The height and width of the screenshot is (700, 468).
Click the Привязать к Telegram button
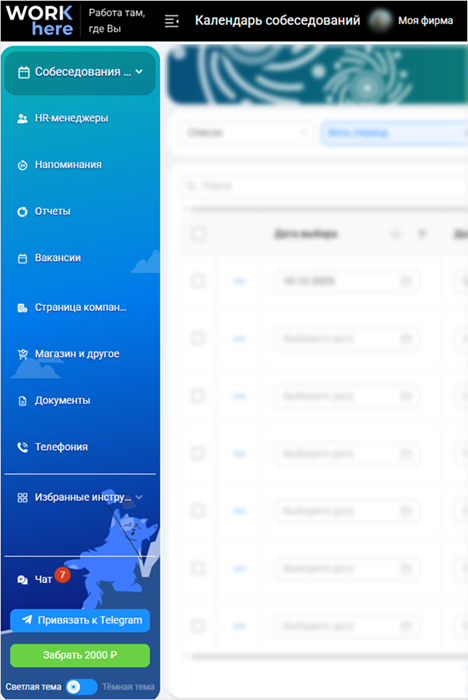80,620
